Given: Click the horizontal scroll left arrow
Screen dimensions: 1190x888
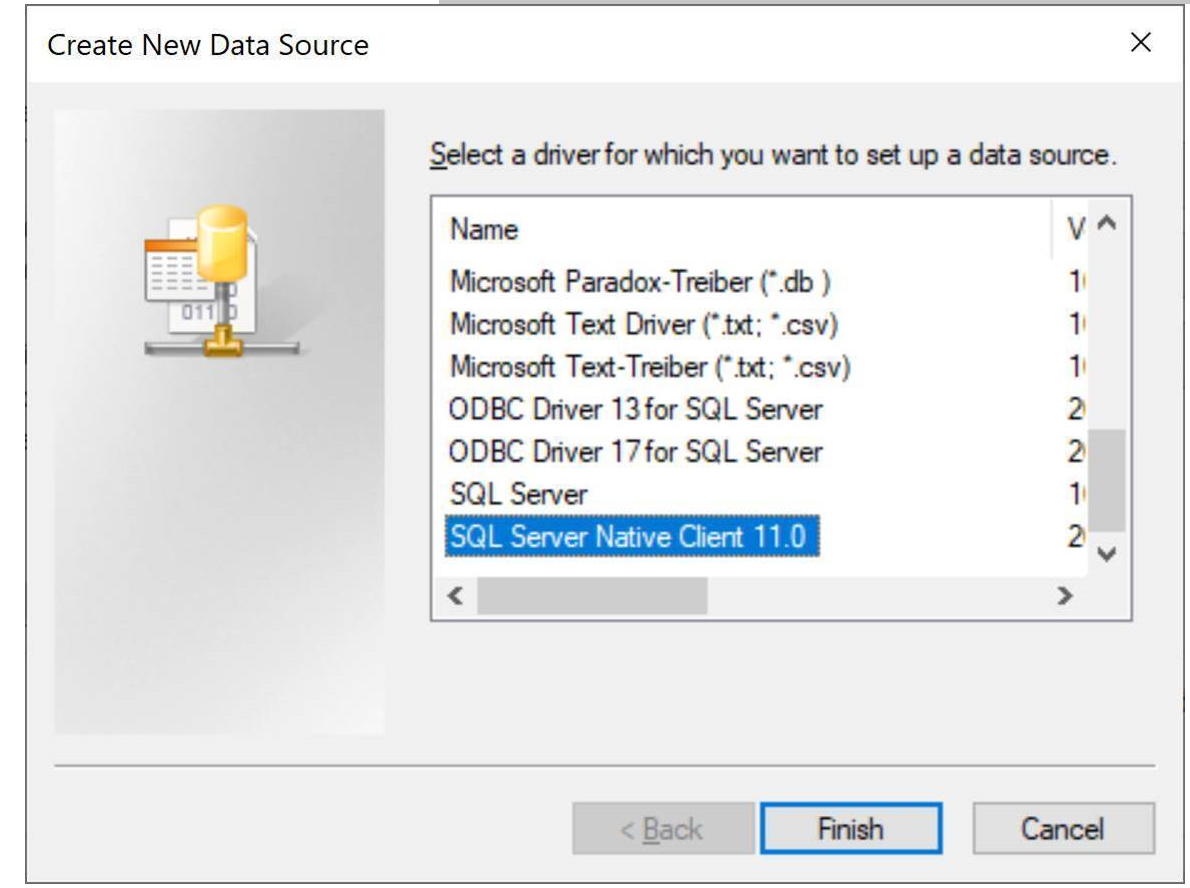Looking at the screenshot, I should pyautogui.click(x=455, y=596).
